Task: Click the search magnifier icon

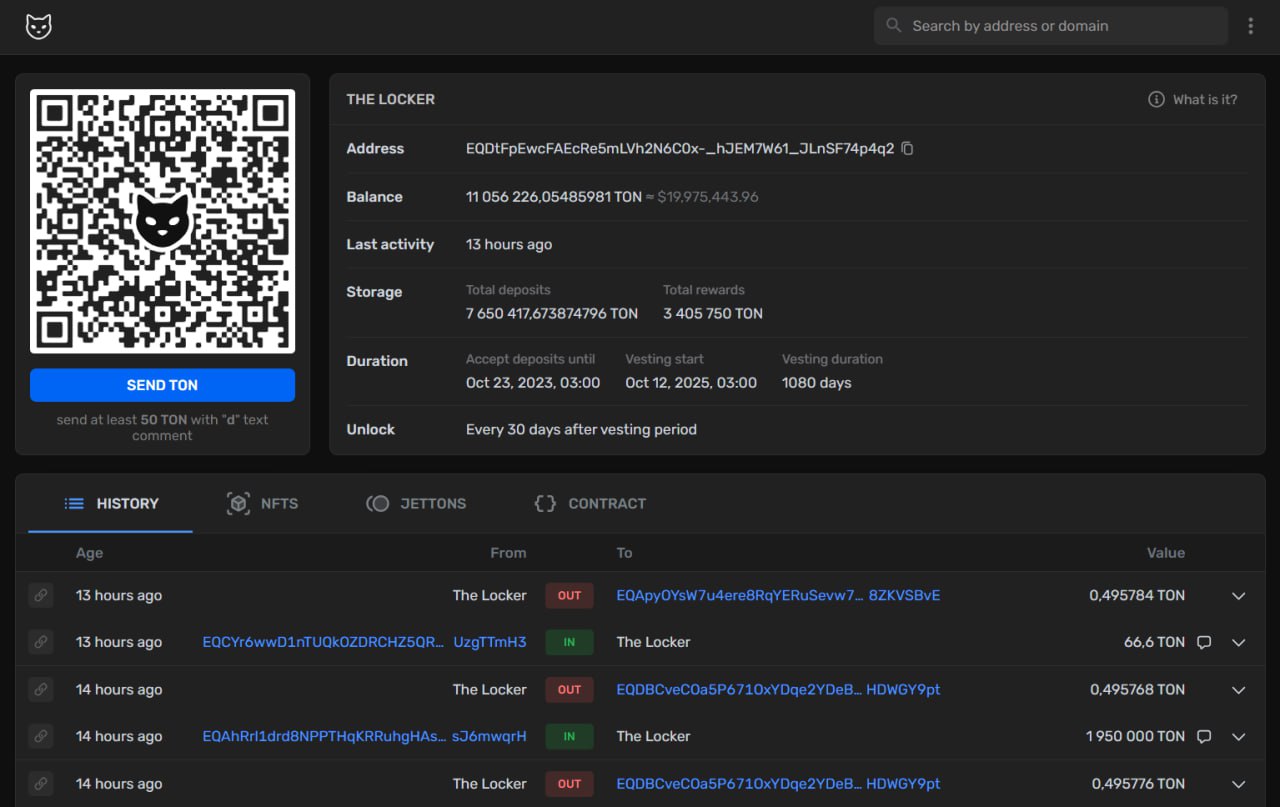Action: pos(893,25)
